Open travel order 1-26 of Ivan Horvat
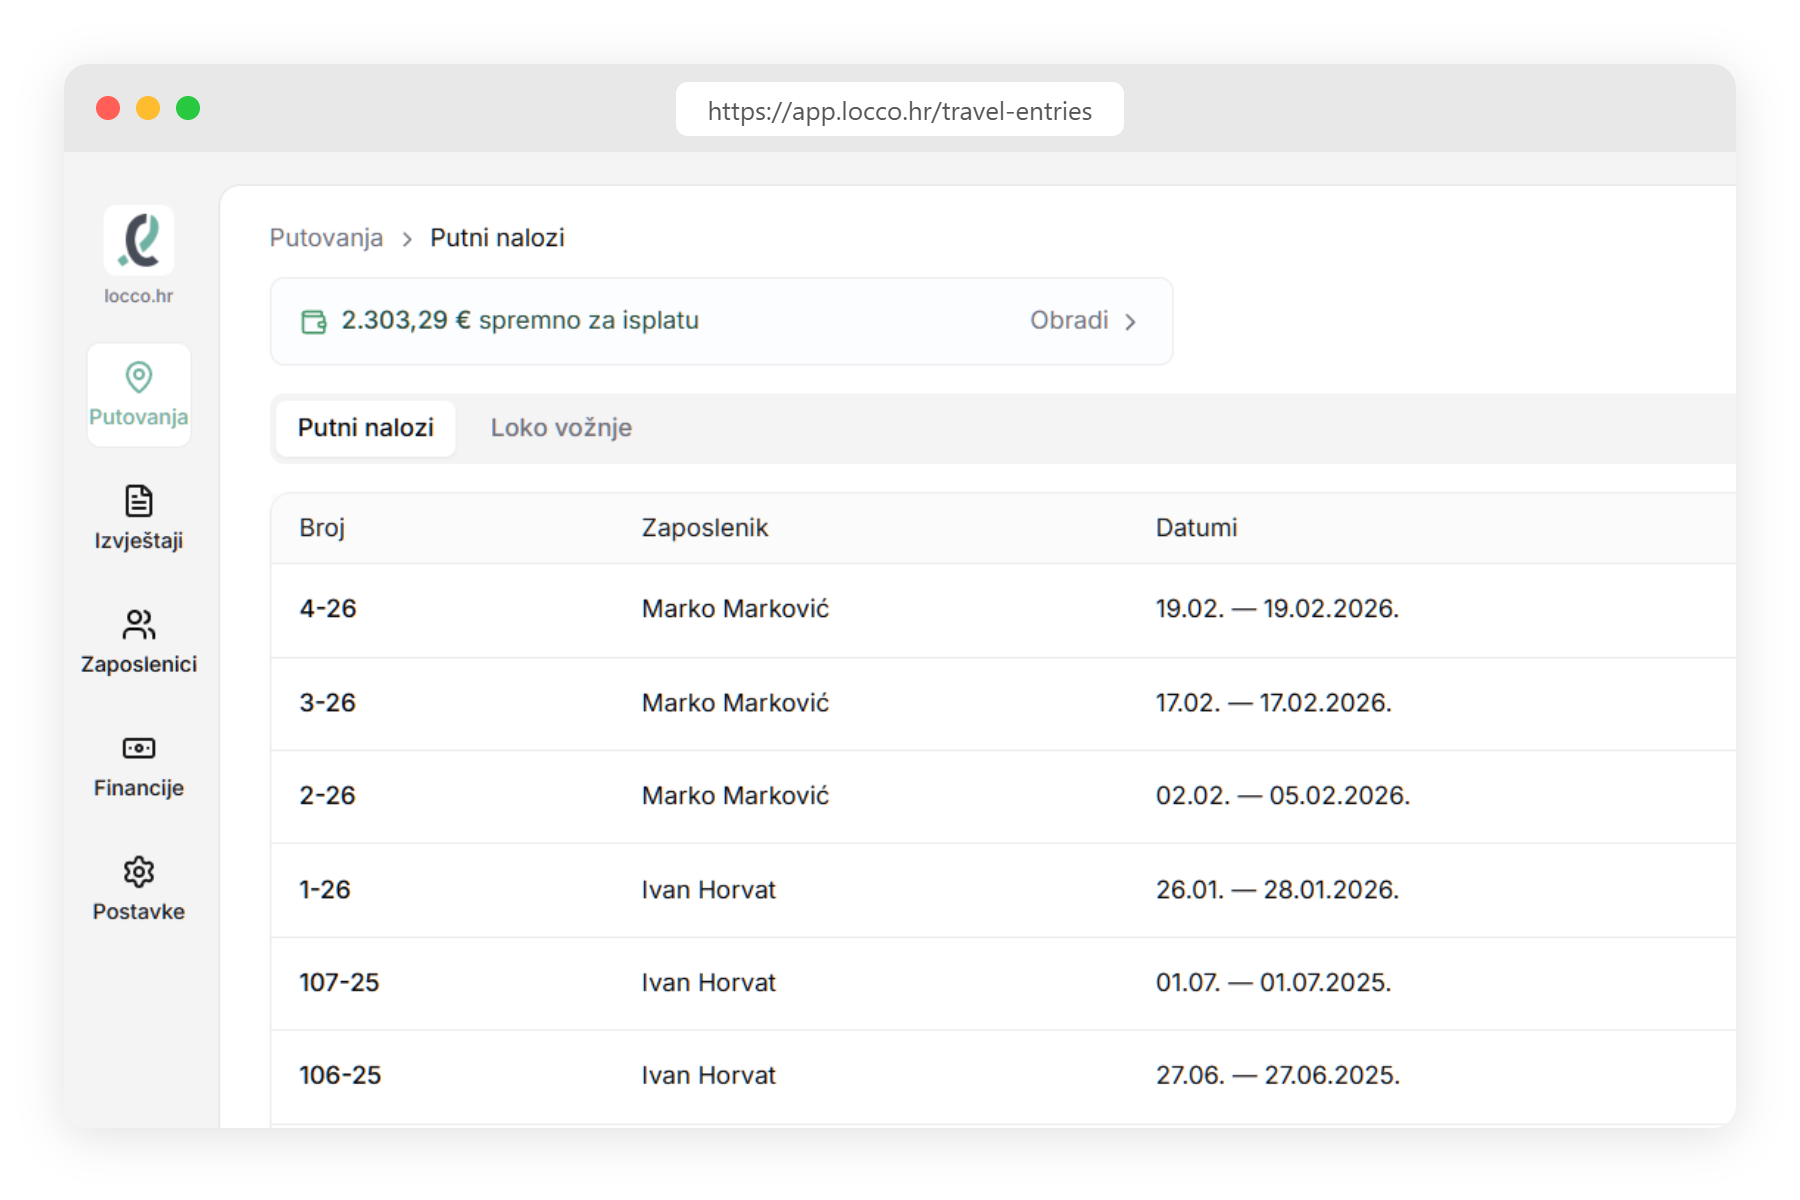The image size is (1800, 1200). pyautogui.click(x=325, y=890)
